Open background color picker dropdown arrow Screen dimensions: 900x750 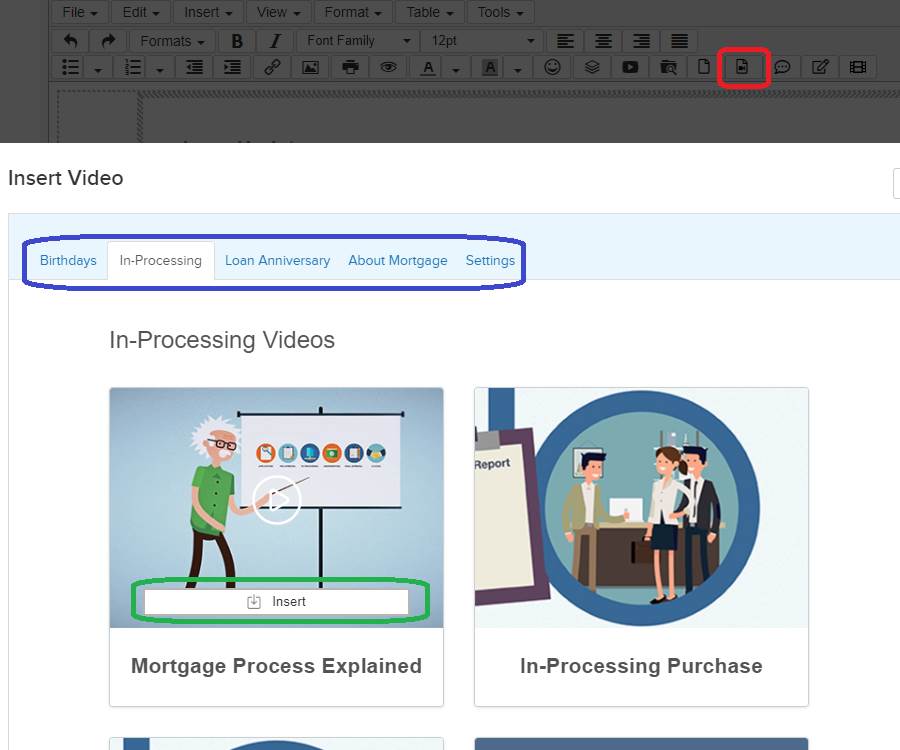518,69
